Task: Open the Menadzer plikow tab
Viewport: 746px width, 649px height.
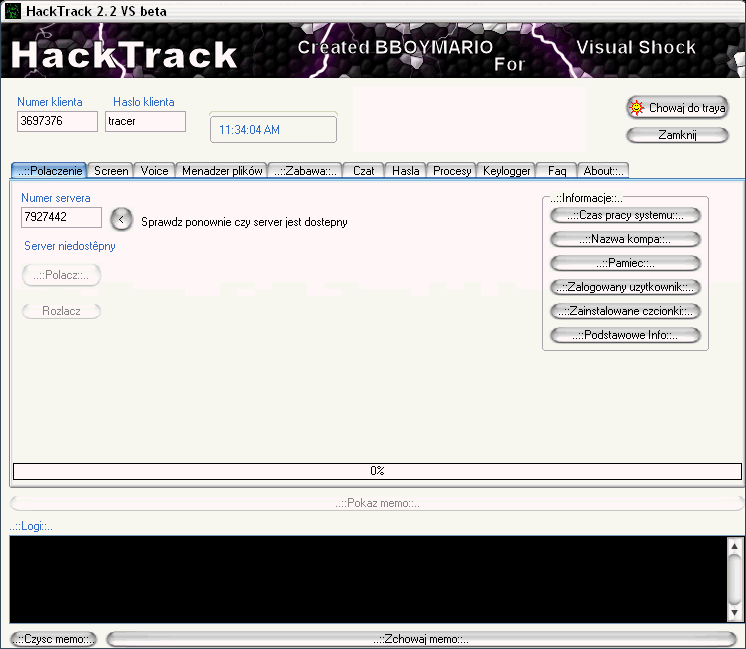Action: (x=222, y=171)
